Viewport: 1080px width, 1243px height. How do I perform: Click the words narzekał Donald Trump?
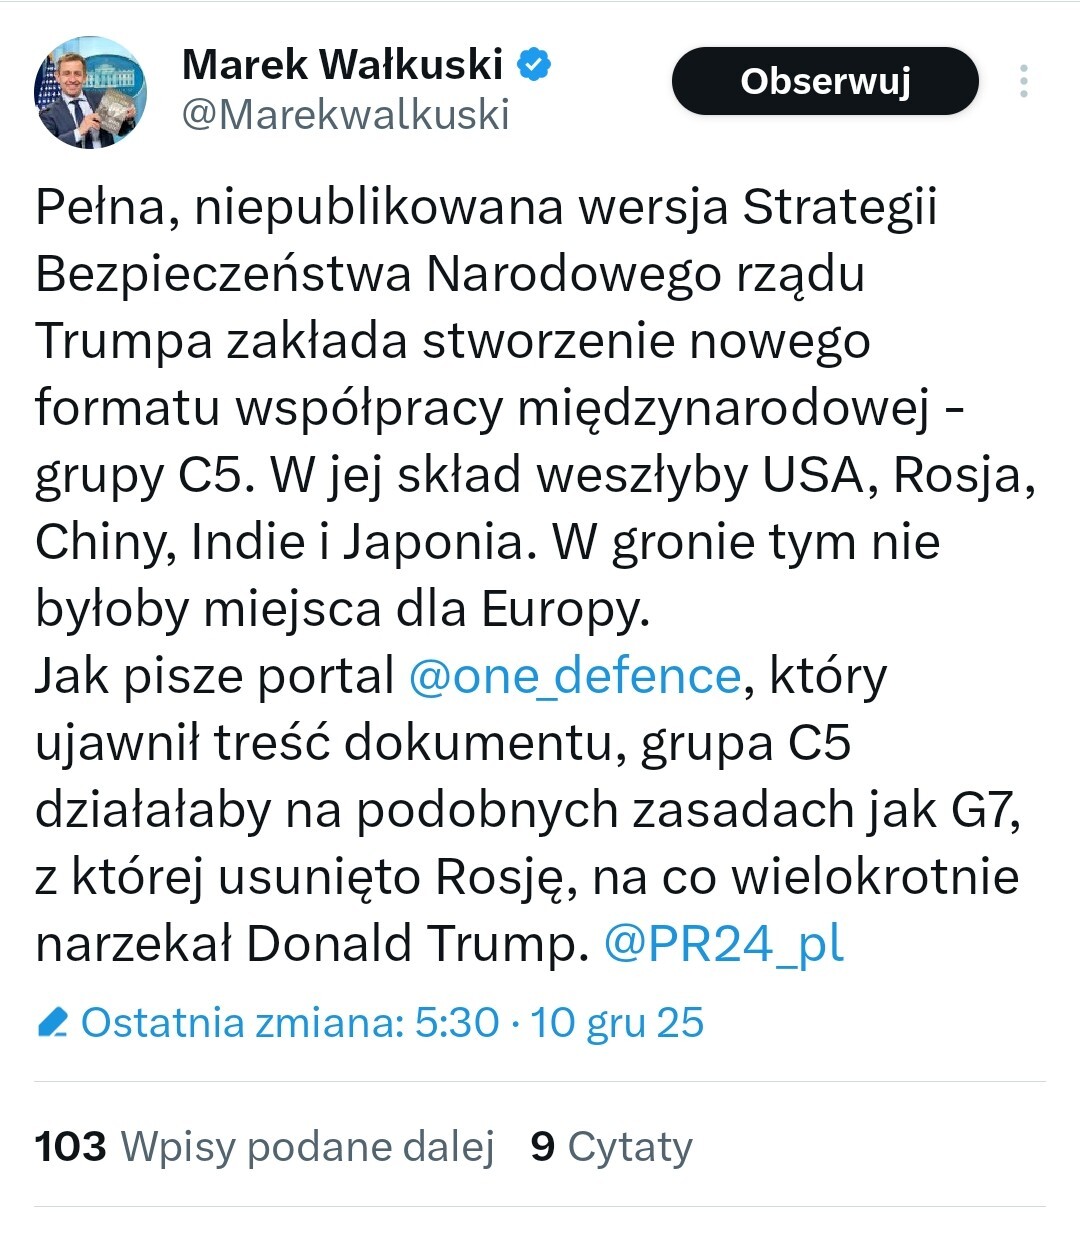310,944
